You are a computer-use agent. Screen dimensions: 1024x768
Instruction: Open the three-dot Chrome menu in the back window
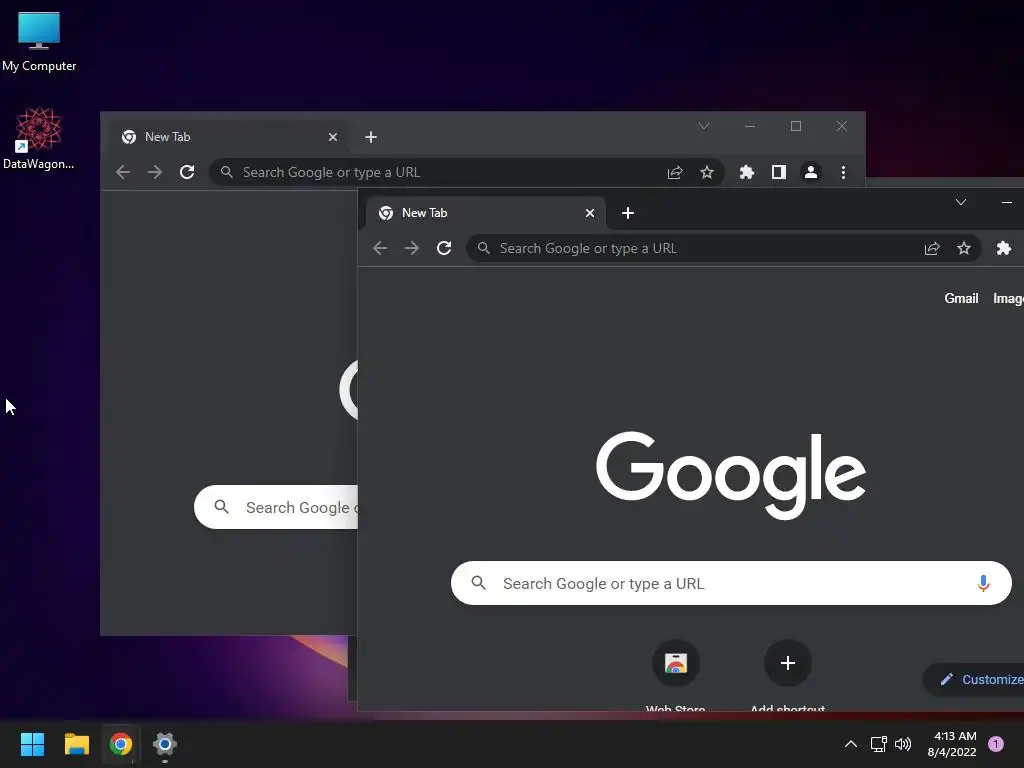[843, 172]
